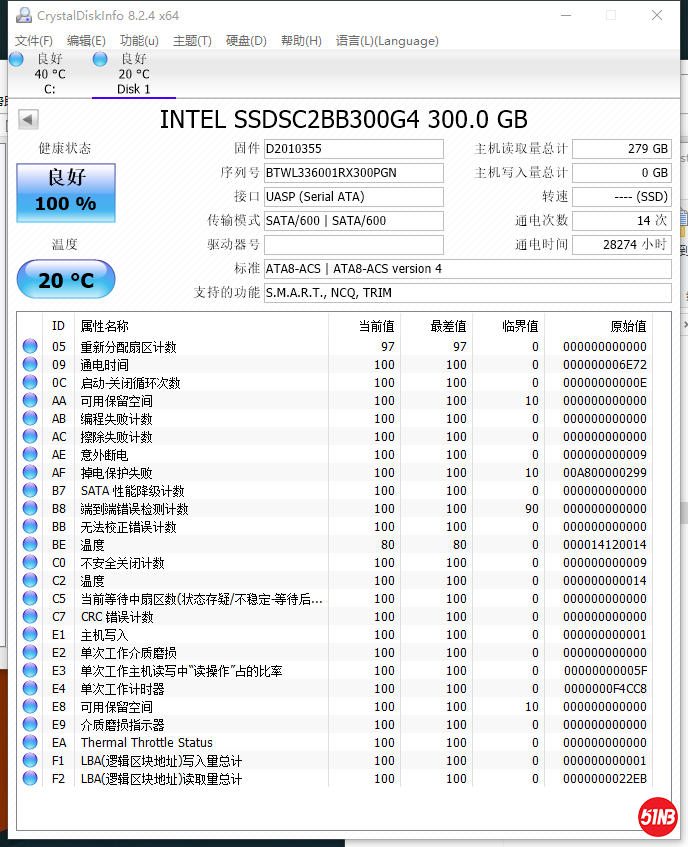Click the status orb for attribute F2
This screenshot has height=847, width=688.
tap(30, 779)
